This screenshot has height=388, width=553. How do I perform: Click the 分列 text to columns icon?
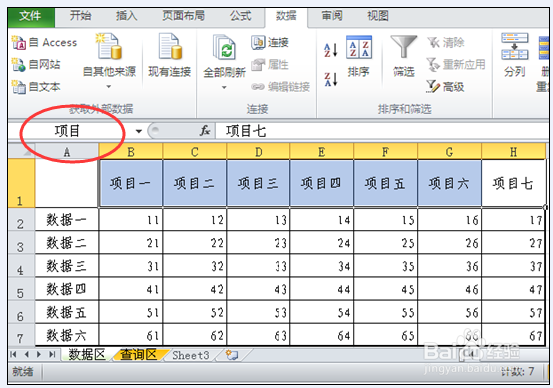515,56
